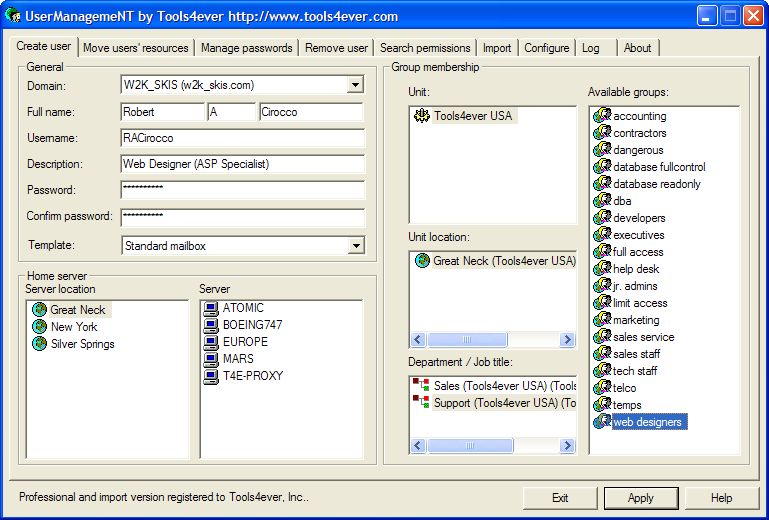Open the Search permissions tab

click(425, 48)
